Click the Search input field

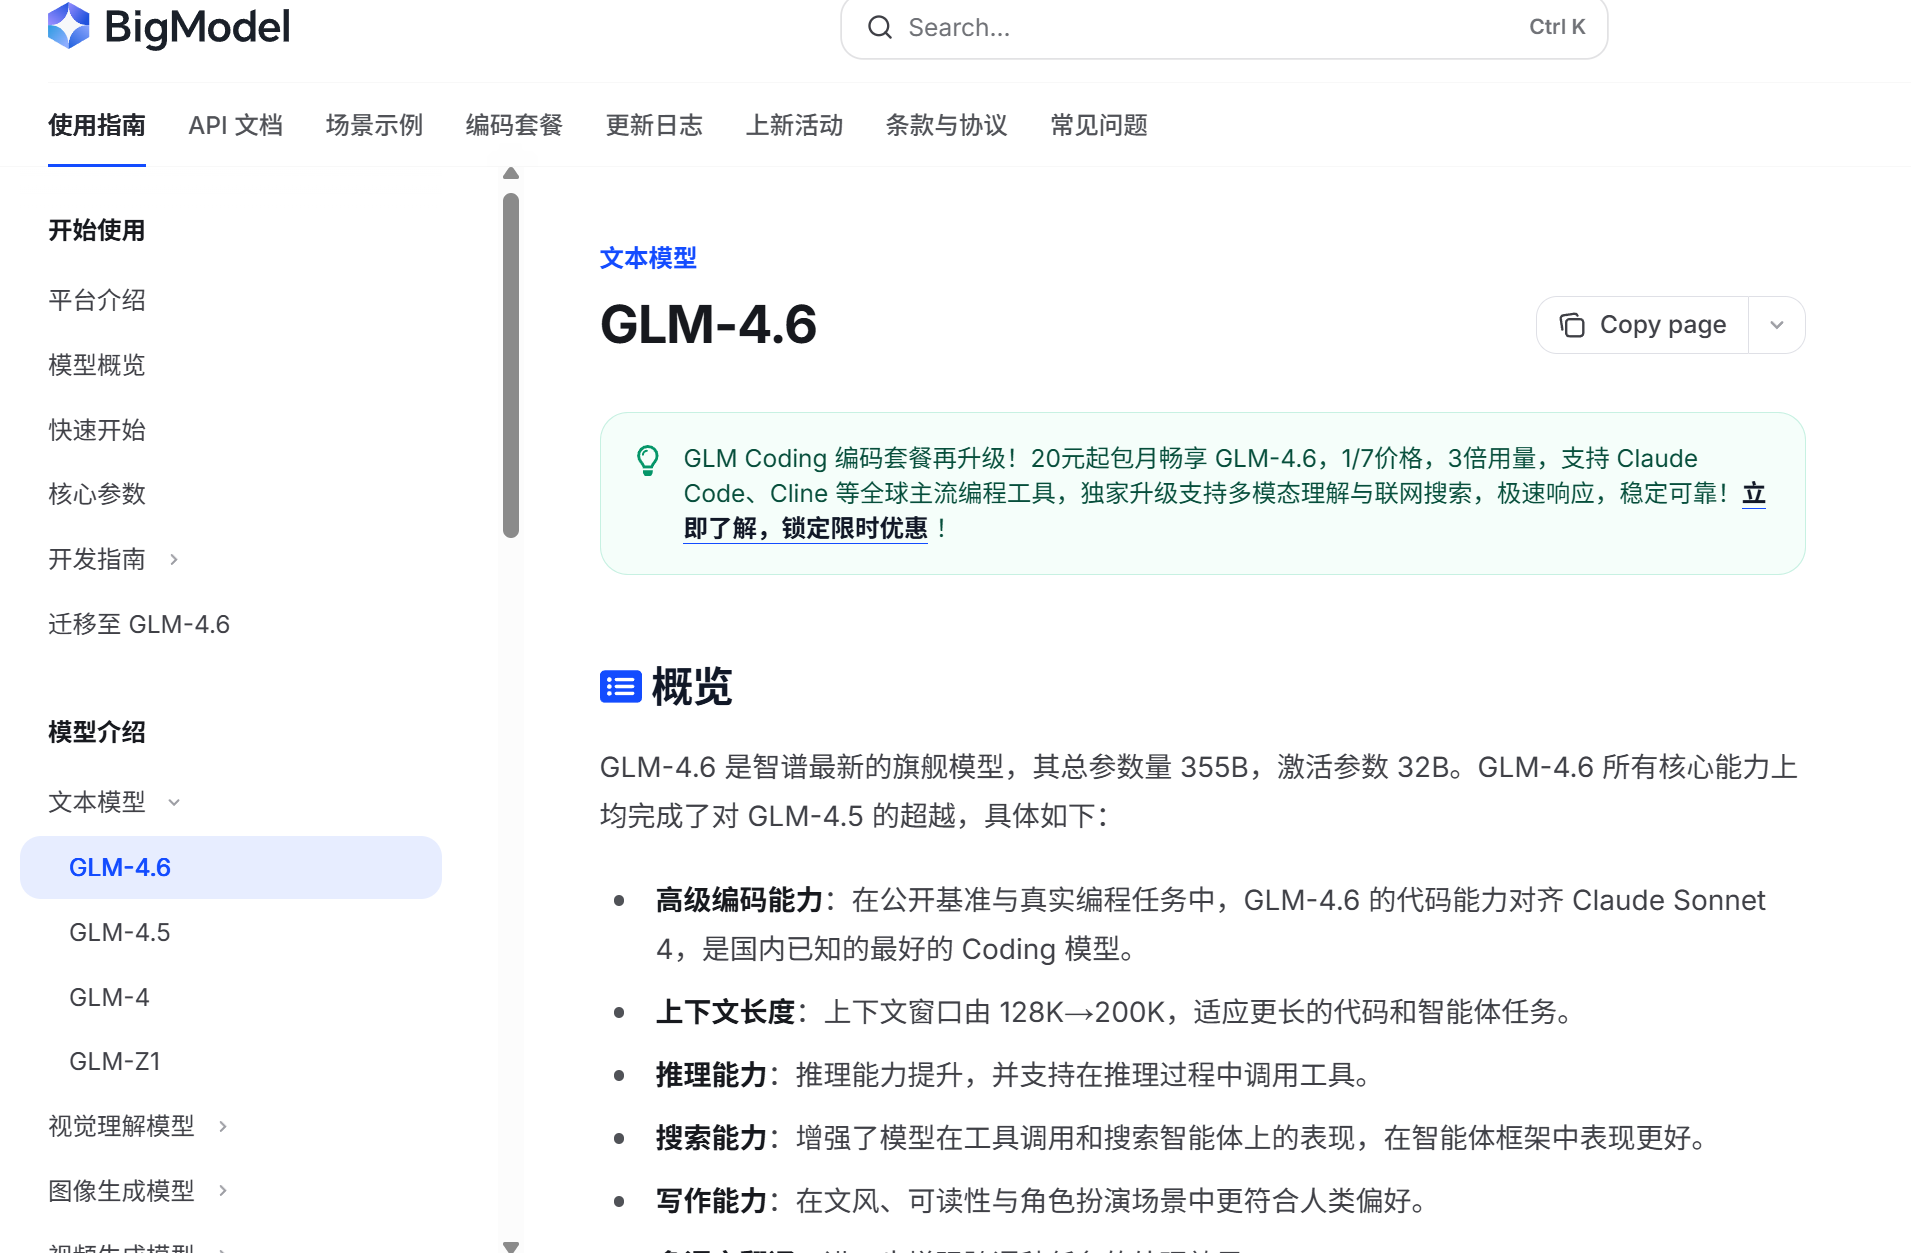pyautogui.click(x=1224, y=28)
